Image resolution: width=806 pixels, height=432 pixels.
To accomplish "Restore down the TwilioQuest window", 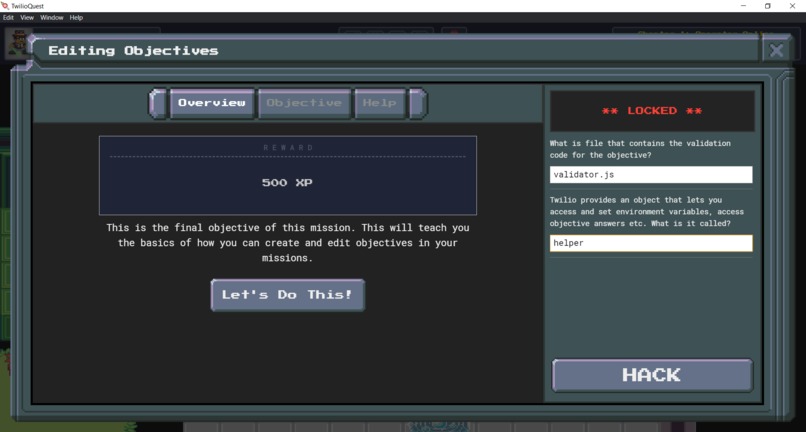I will tap(767, 6).
